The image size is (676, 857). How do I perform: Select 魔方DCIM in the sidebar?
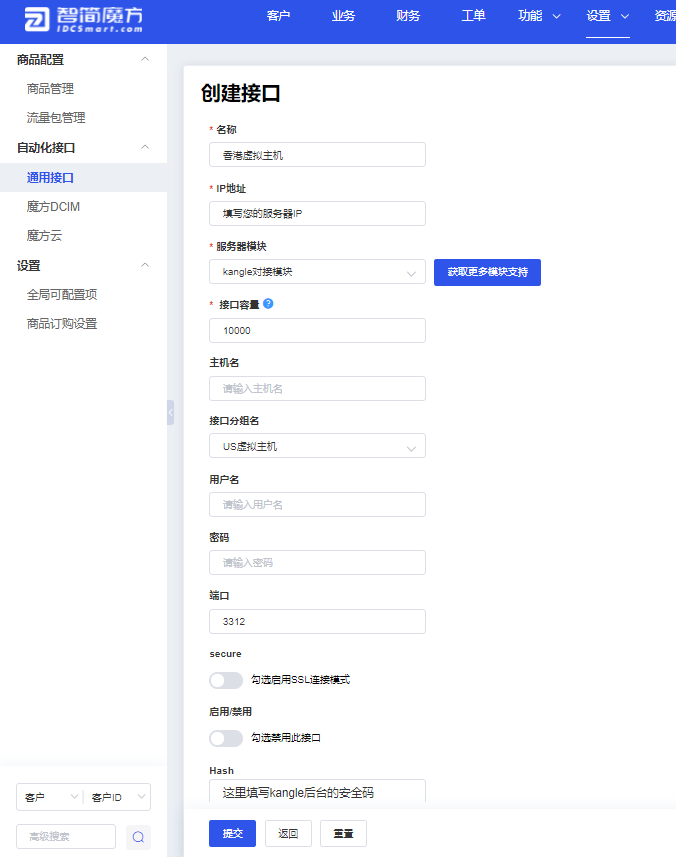[x=53, y=207]
